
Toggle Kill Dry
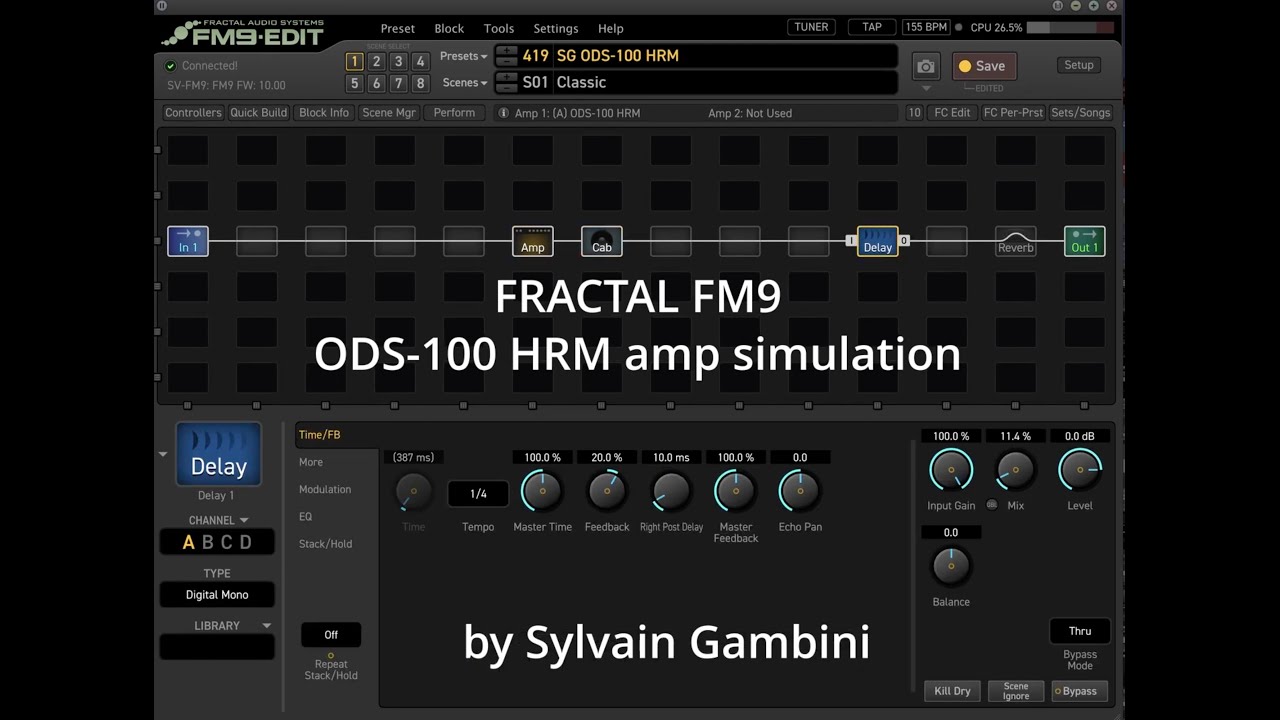point(952,691)
